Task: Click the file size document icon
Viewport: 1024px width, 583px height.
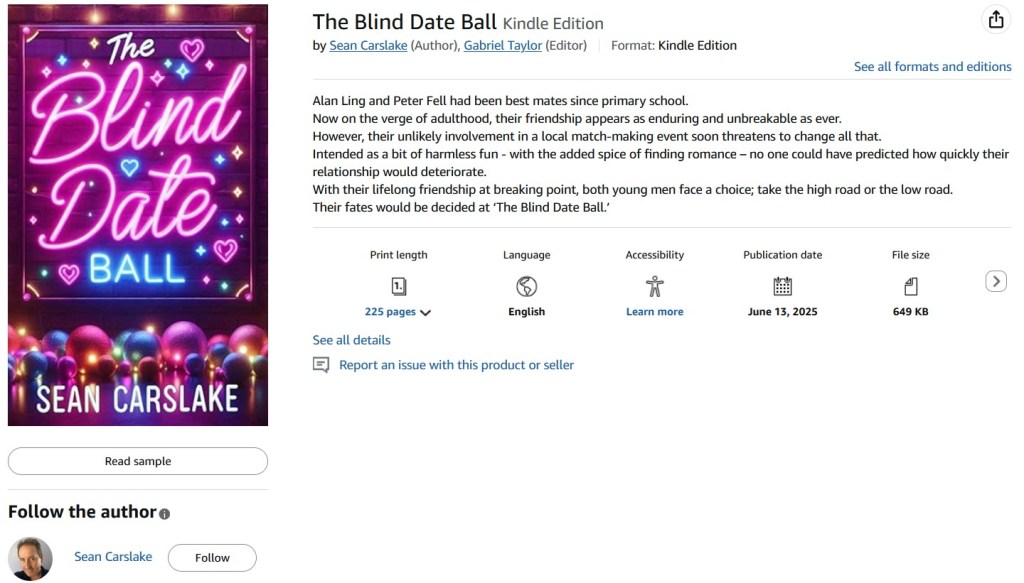Action: tap(910, 287)
